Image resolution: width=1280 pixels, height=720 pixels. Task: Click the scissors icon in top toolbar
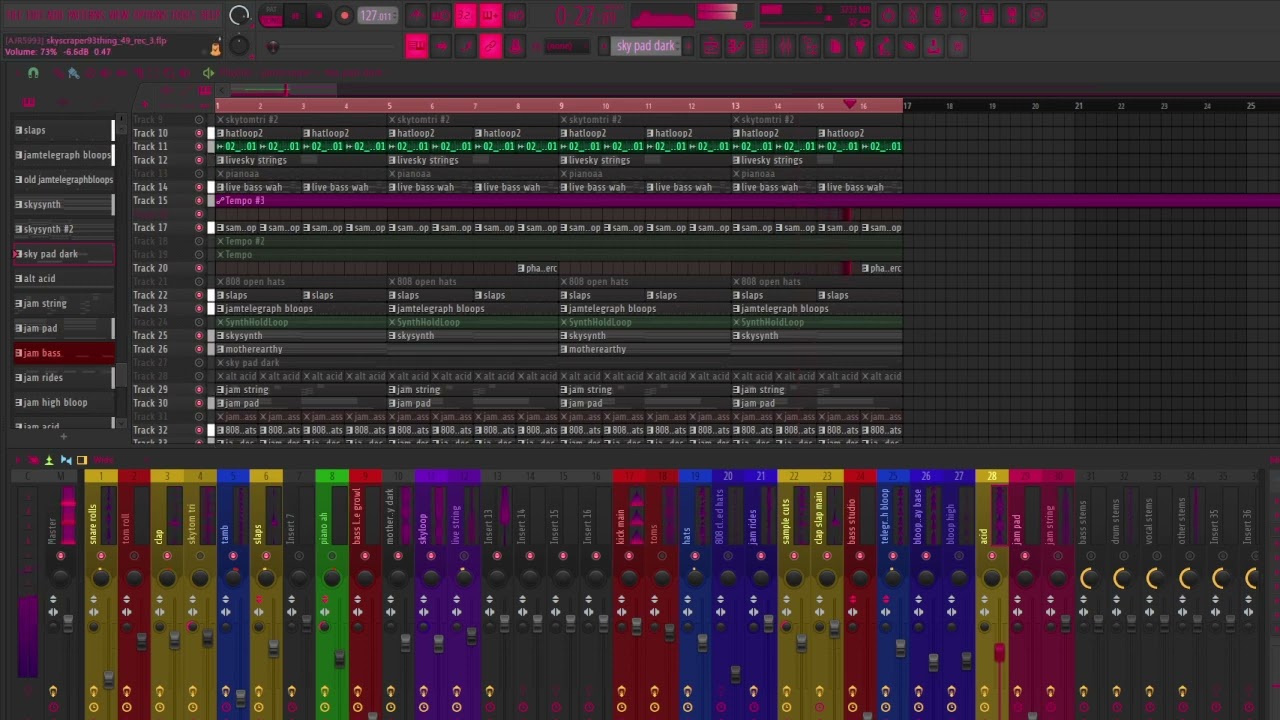[x=912, y=15]
